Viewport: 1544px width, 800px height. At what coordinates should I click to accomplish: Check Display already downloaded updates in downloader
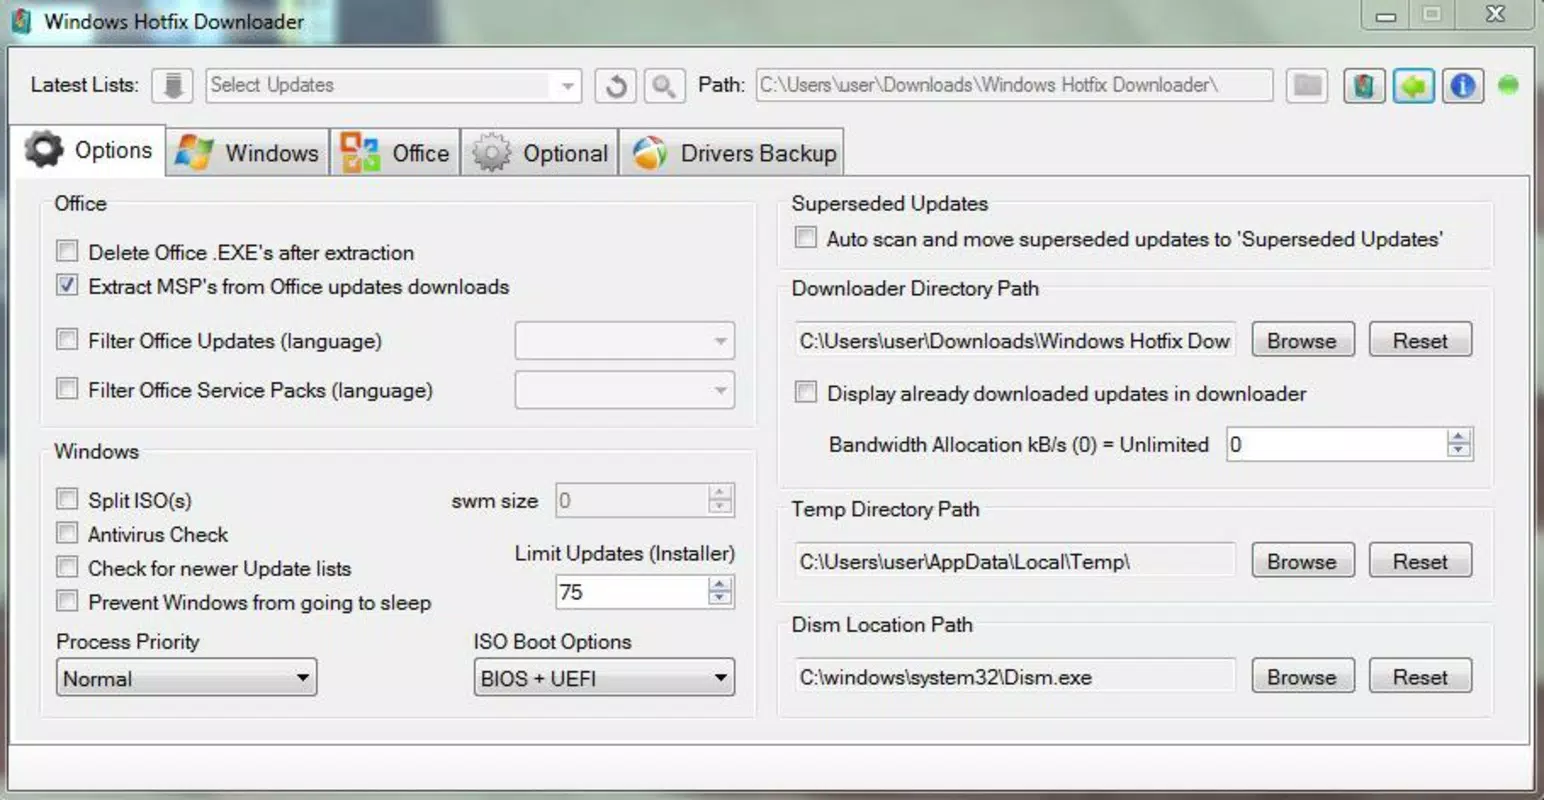pos(805,392)
